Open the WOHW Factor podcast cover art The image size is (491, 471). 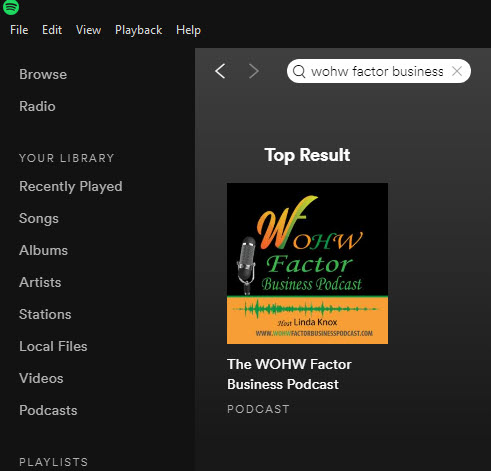point(307,263)
